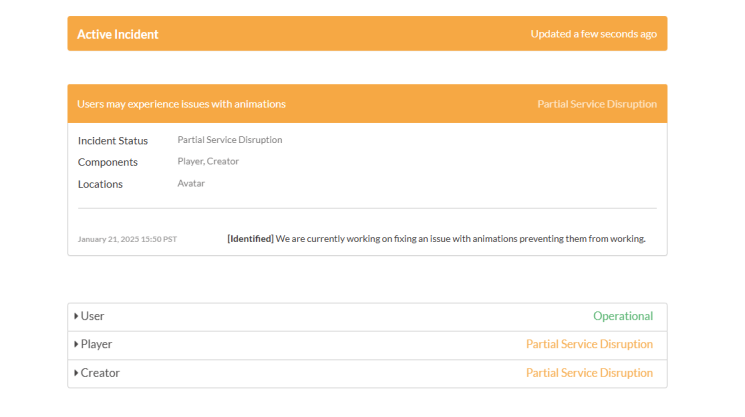The image size is (745, 417).
Task: Click the Operational status for User
Action: pos(622,316)
